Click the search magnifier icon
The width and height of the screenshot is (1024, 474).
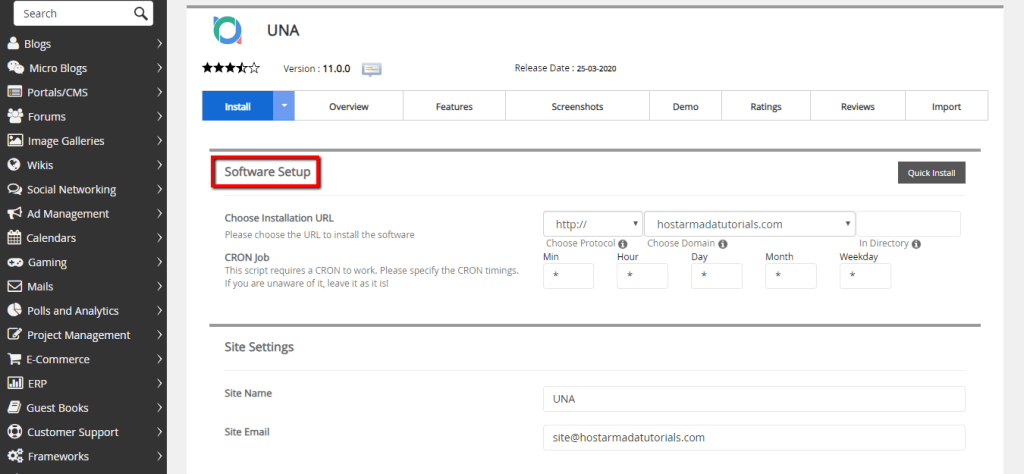click(x=140, y=14)
